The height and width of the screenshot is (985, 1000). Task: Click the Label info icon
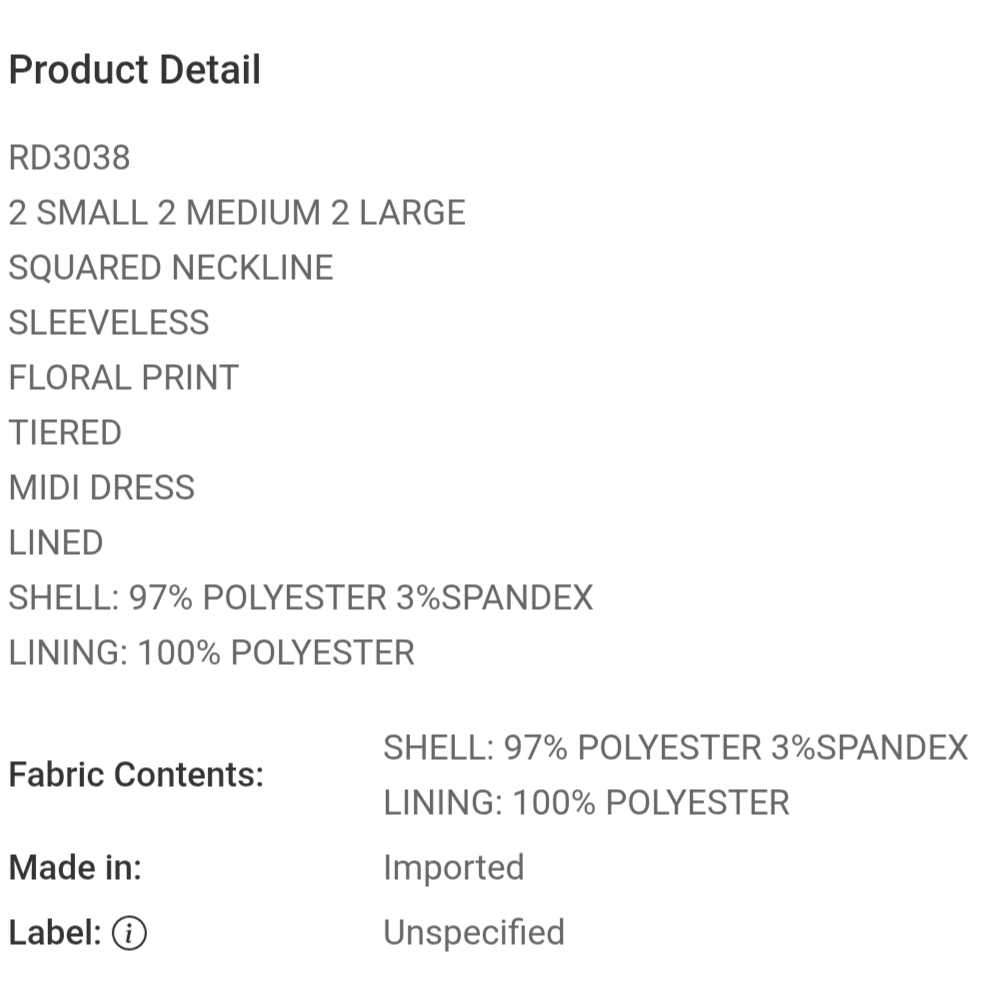[x=129, y=933]
